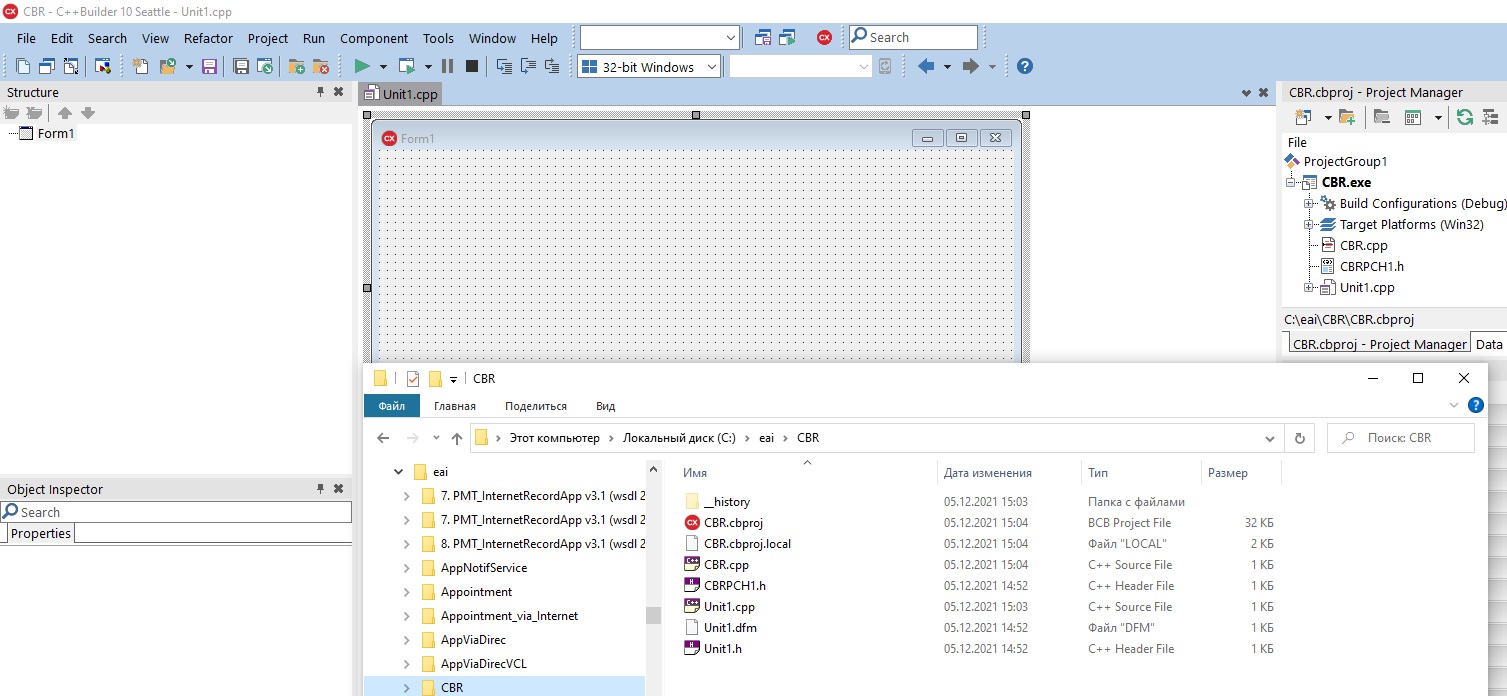Open the Файл tab in Explorer ribbon
The image size is (1507, 696).
tap(392, 406)
